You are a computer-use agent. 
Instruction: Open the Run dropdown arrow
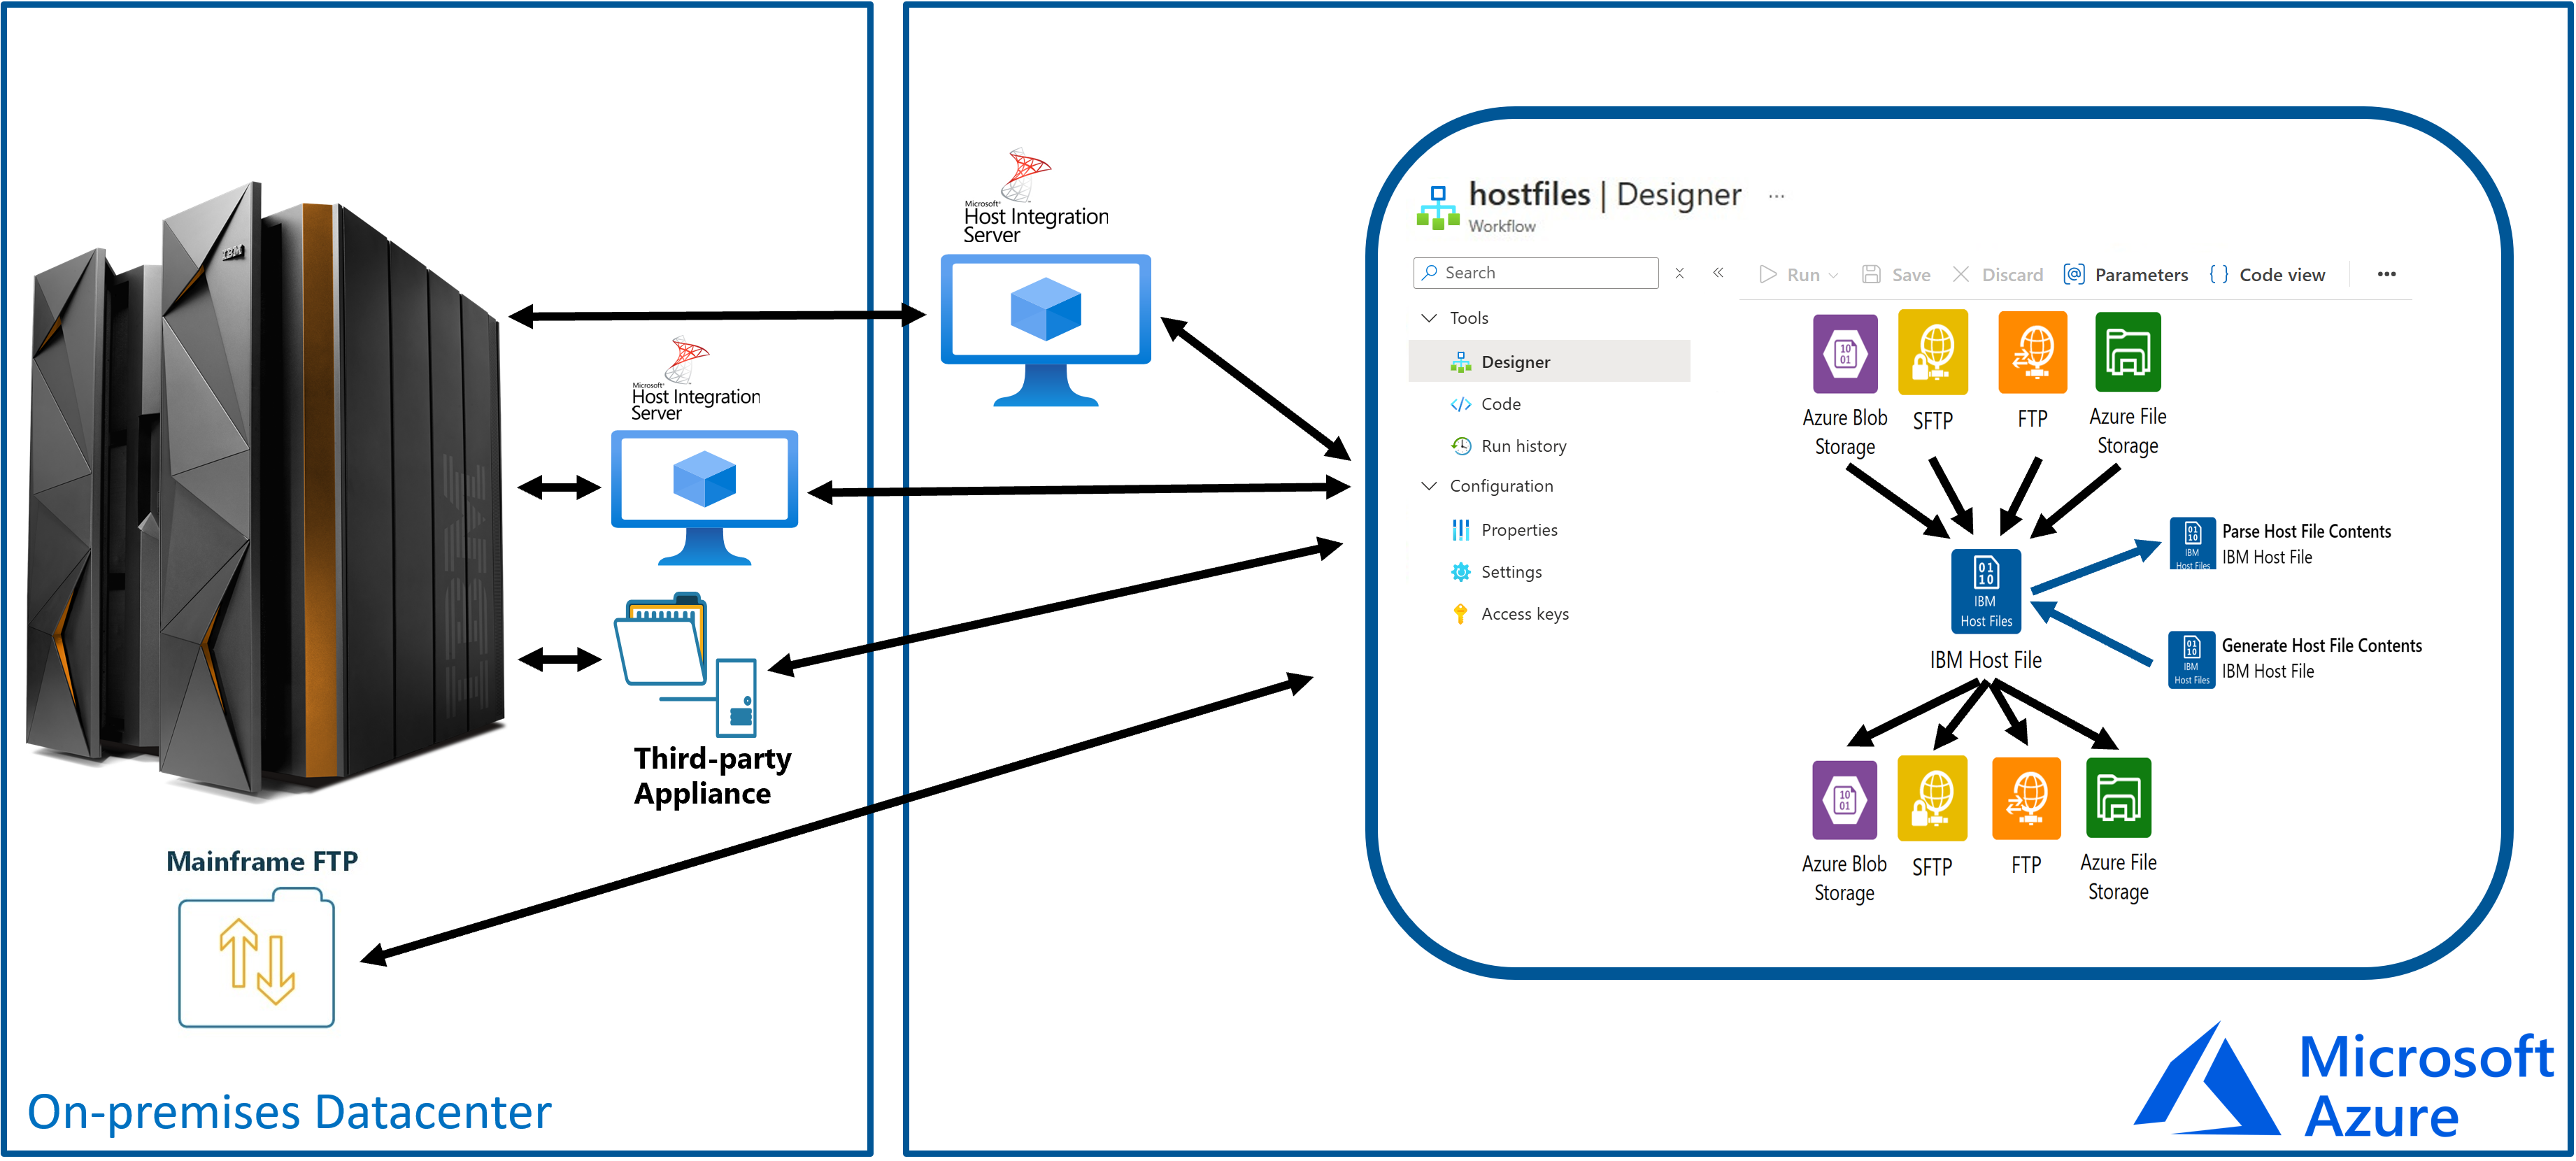tap(1833, 275)
